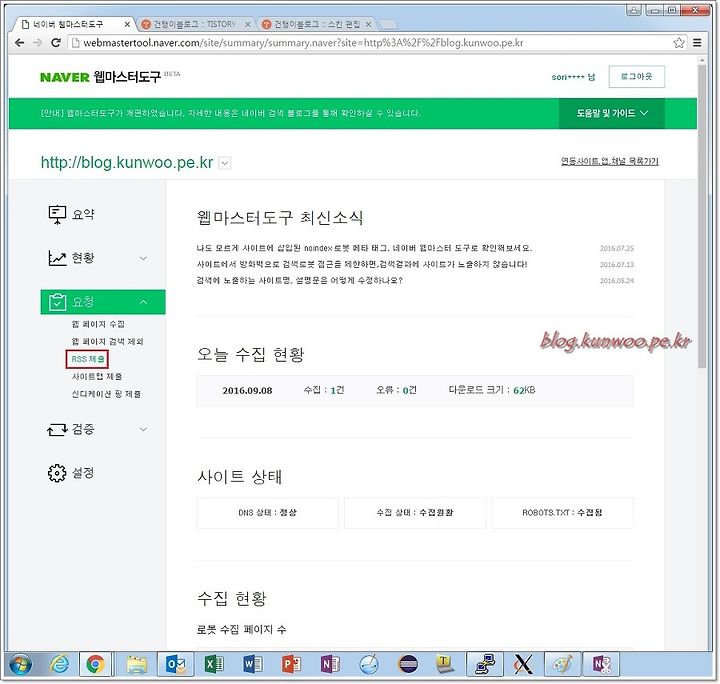Open 연동사이트,앱,채널 목록가기 link
The height and width of the screenshot is (684, 720).
[610, 161]
